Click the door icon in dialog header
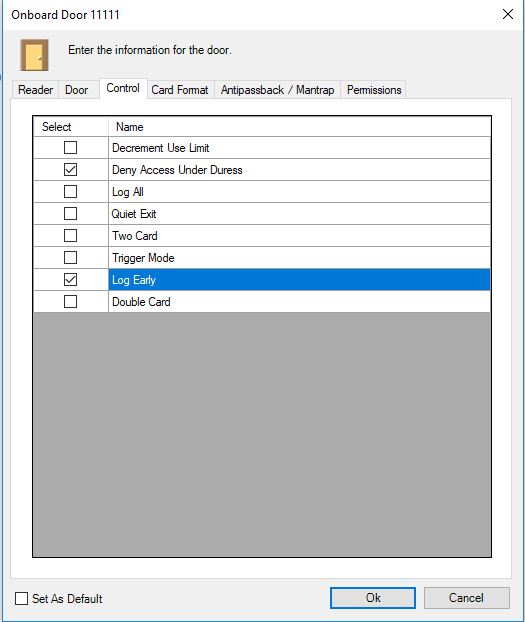Screen dimensions: 525x622 click(x=35, y=55)
